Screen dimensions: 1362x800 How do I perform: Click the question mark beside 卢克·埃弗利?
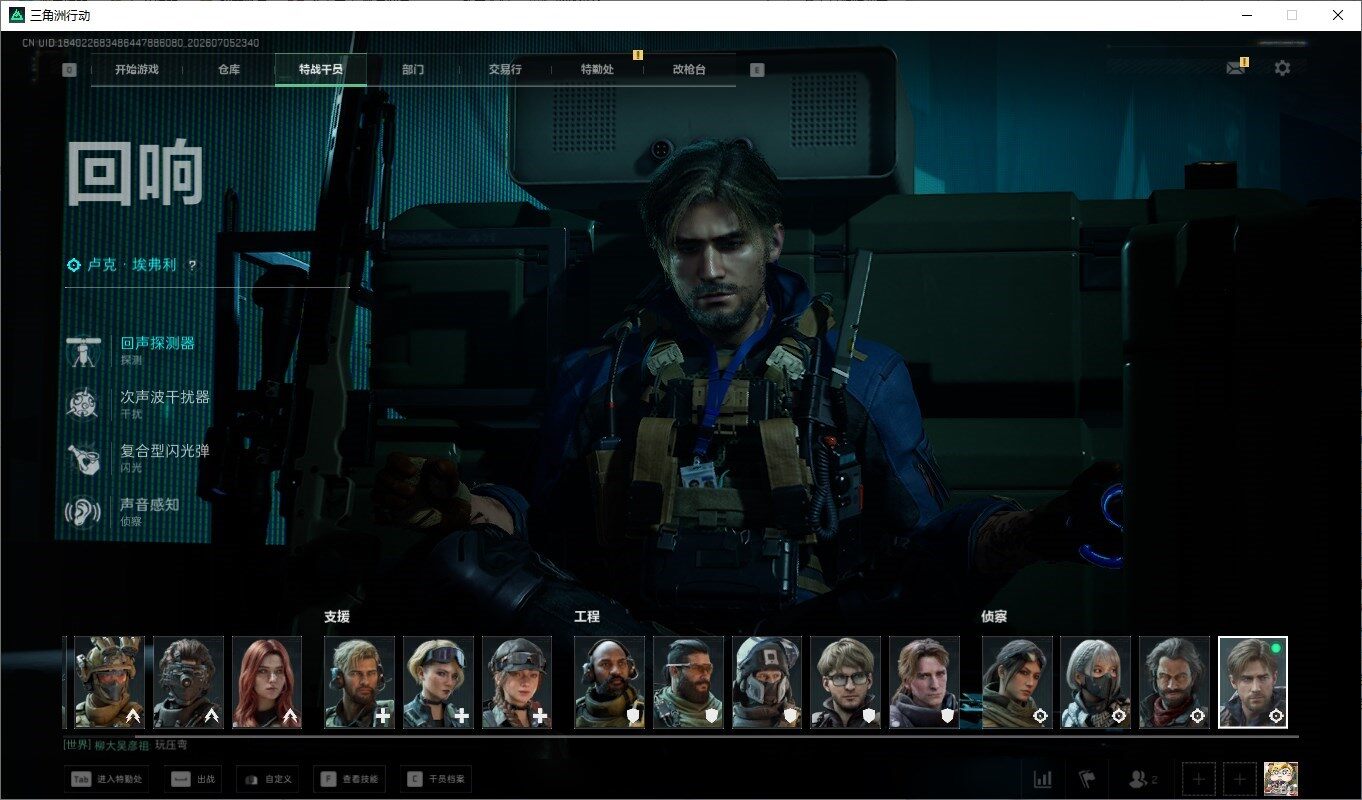click(x=192, y=265)
